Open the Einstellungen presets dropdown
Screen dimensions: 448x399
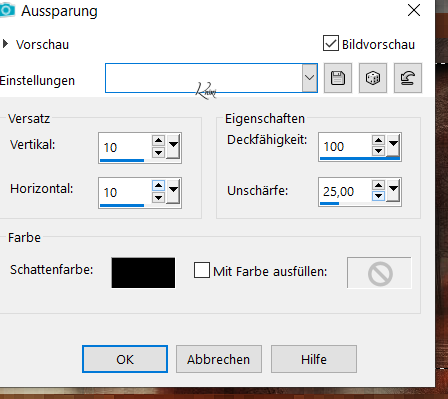click(x=309, y=78)
